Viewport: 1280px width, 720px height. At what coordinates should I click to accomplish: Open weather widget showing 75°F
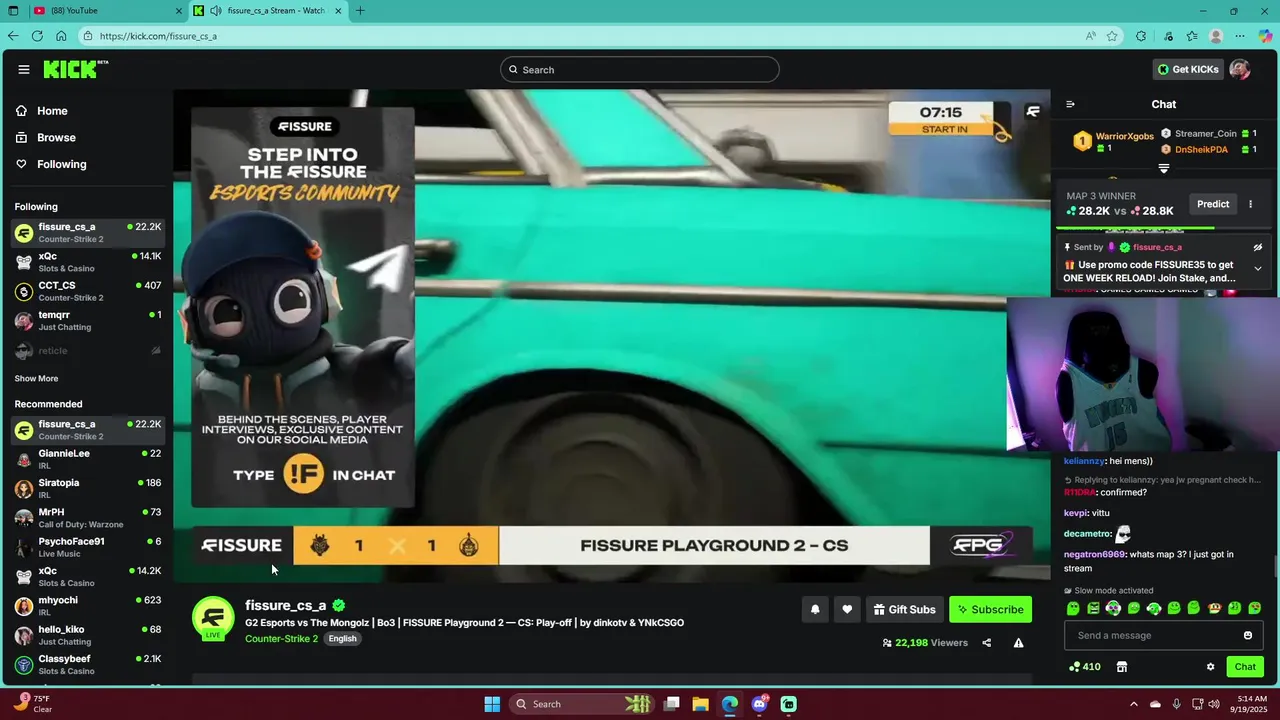click(x=34, y=704)
